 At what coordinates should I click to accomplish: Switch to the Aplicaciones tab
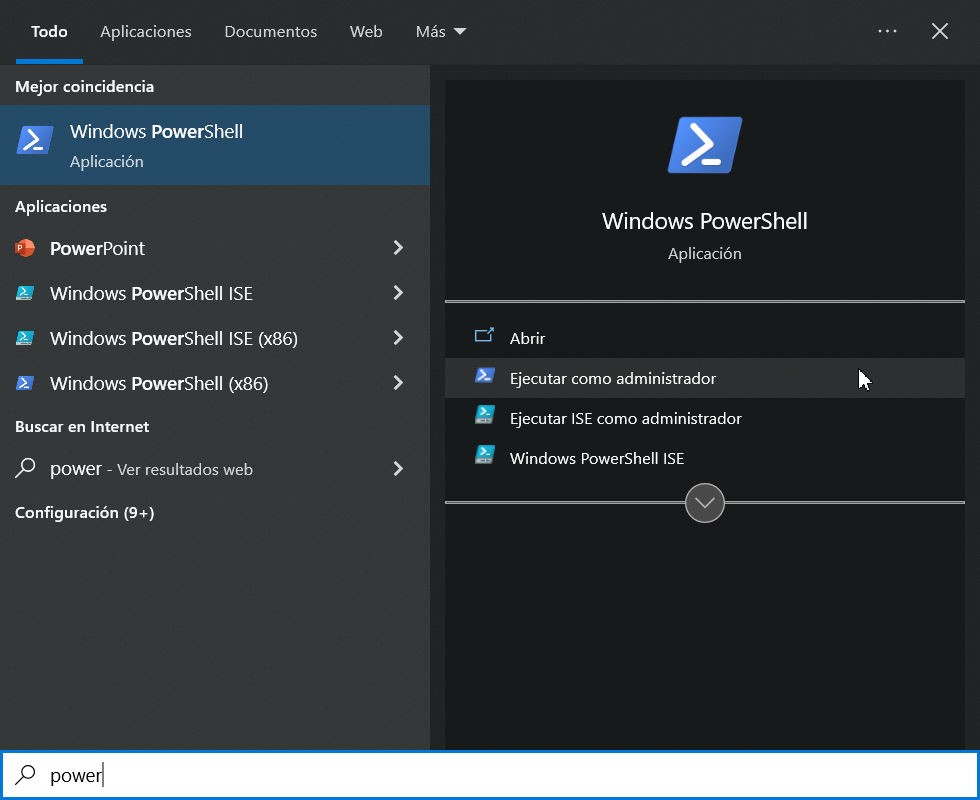(x=146, y=31)
